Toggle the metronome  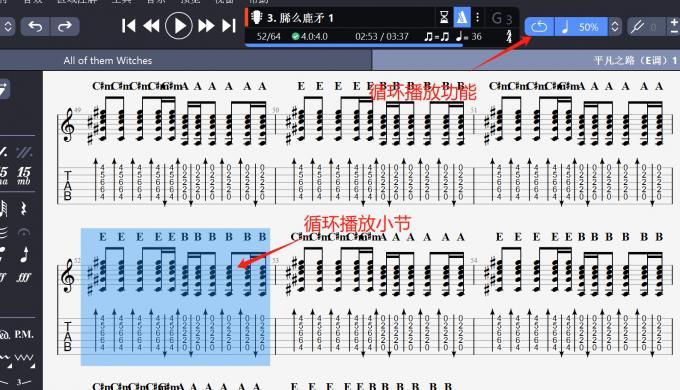tap(462, 17)
